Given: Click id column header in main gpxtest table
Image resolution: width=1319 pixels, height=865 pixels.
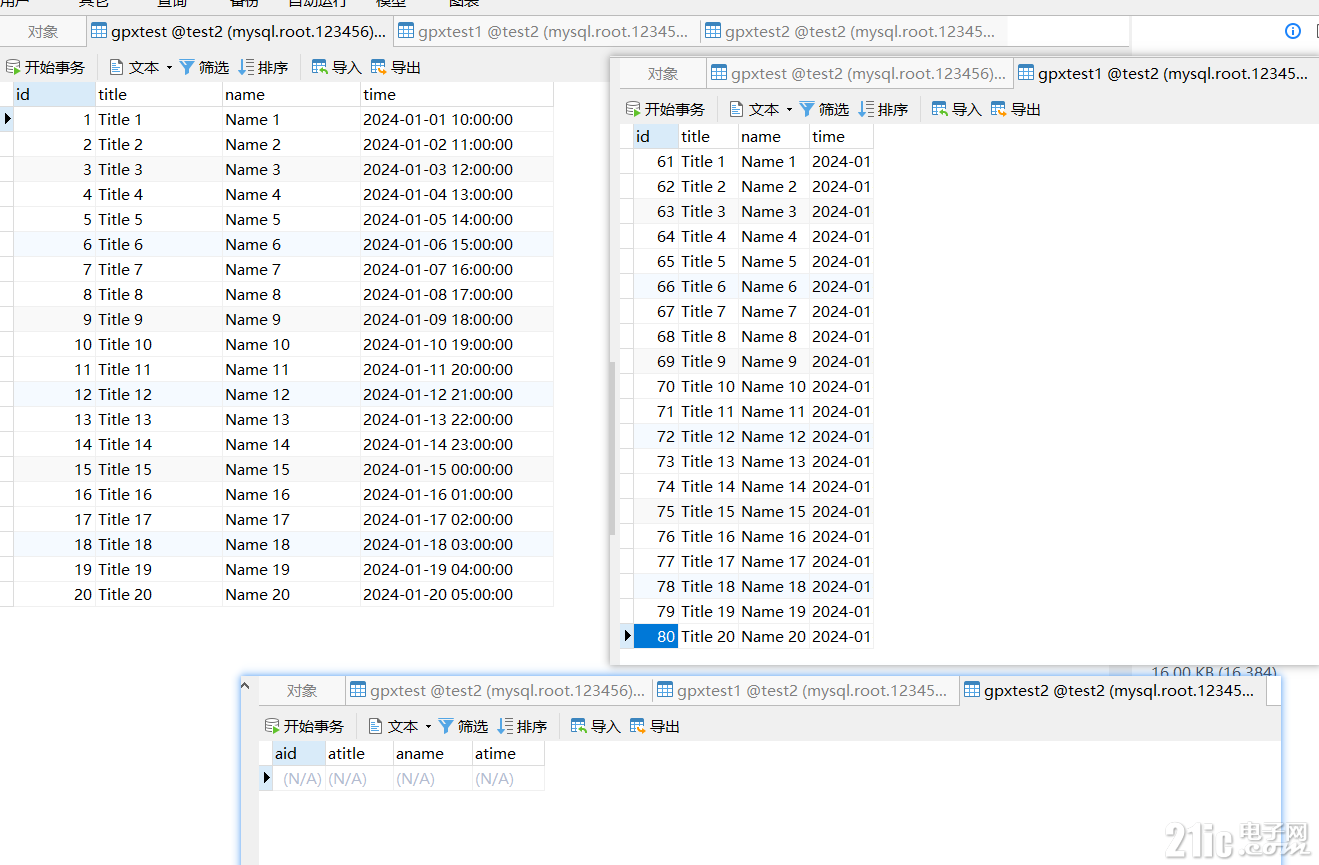Looking at the screenshot, I should click(x=54, y=94).
